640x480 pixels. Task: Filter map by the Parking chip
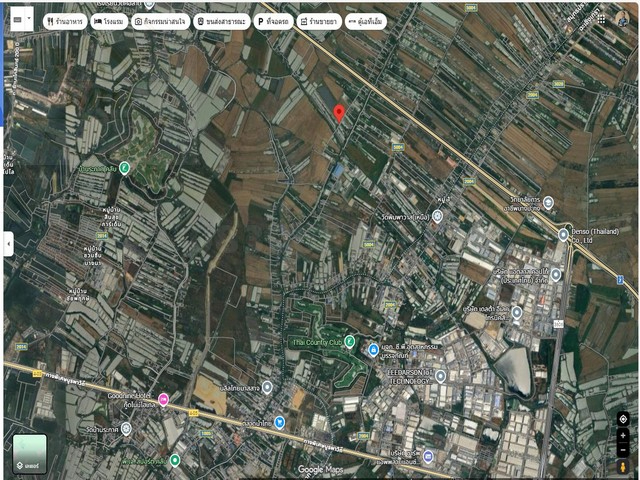[x=272, y=20]
